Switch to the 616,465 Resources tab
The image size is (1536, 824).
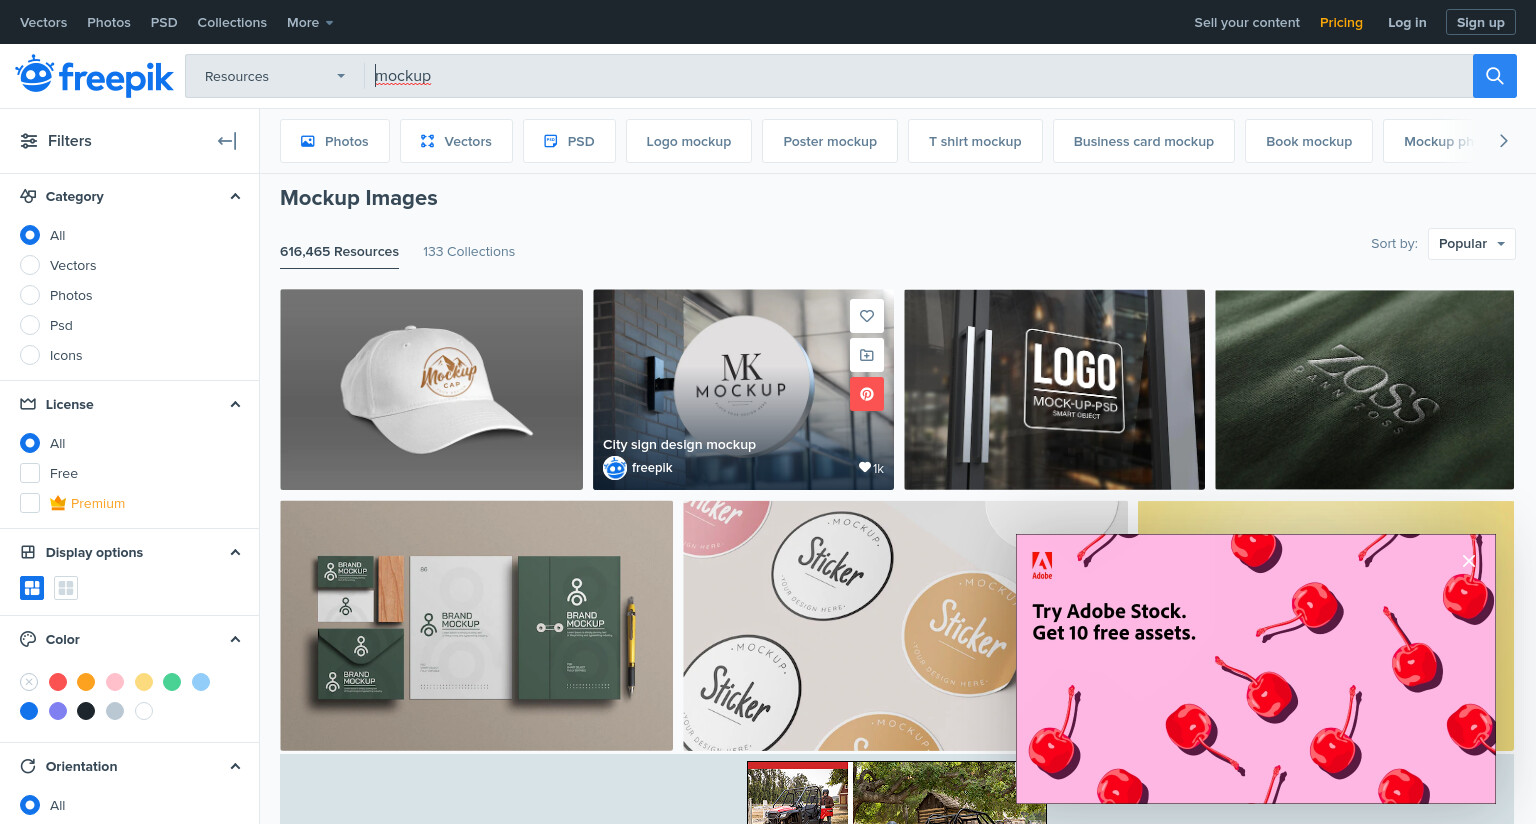point(339,252)
